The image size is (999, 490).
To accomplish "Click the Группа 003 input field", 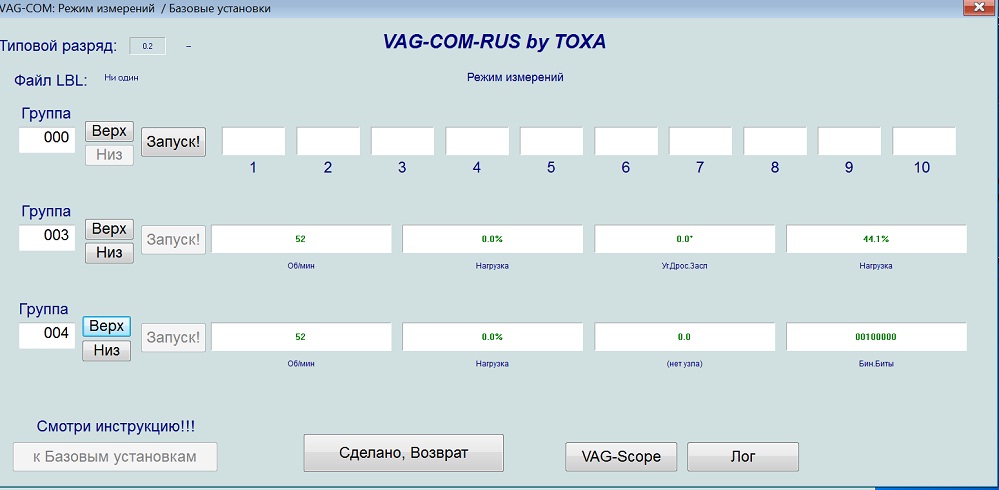I will click(x=48, y=237).
